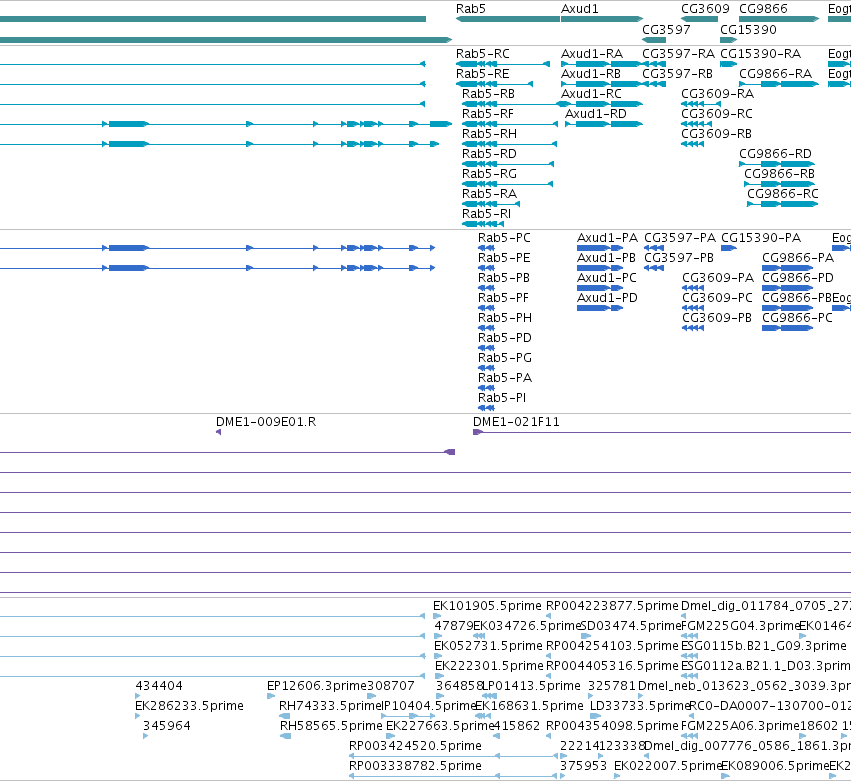
Task: Click protein Rab5-PB
Action: [x=504, y=278]
